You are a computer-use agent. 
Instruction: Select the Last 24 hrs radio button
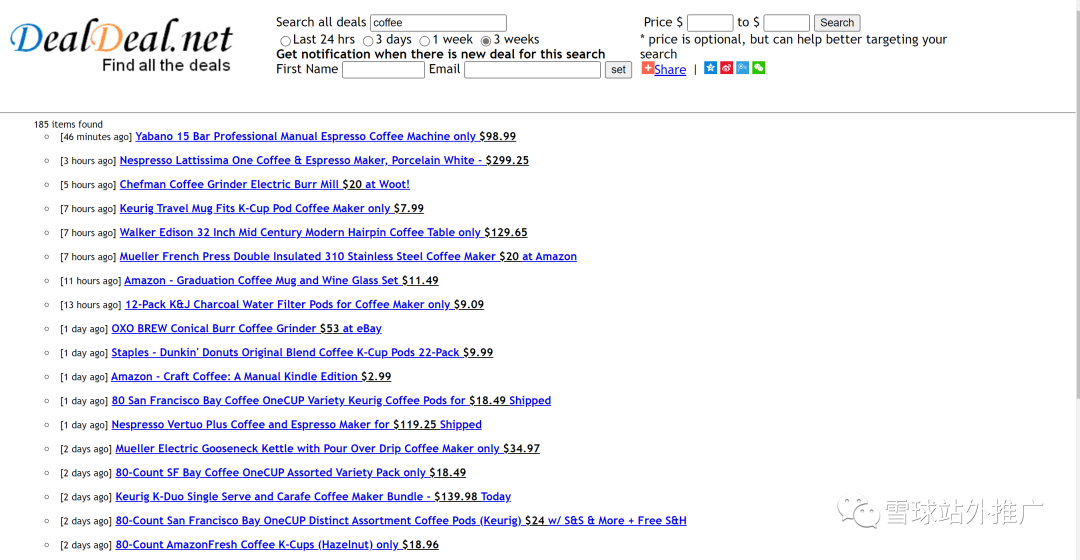click(x=285, y=41)
